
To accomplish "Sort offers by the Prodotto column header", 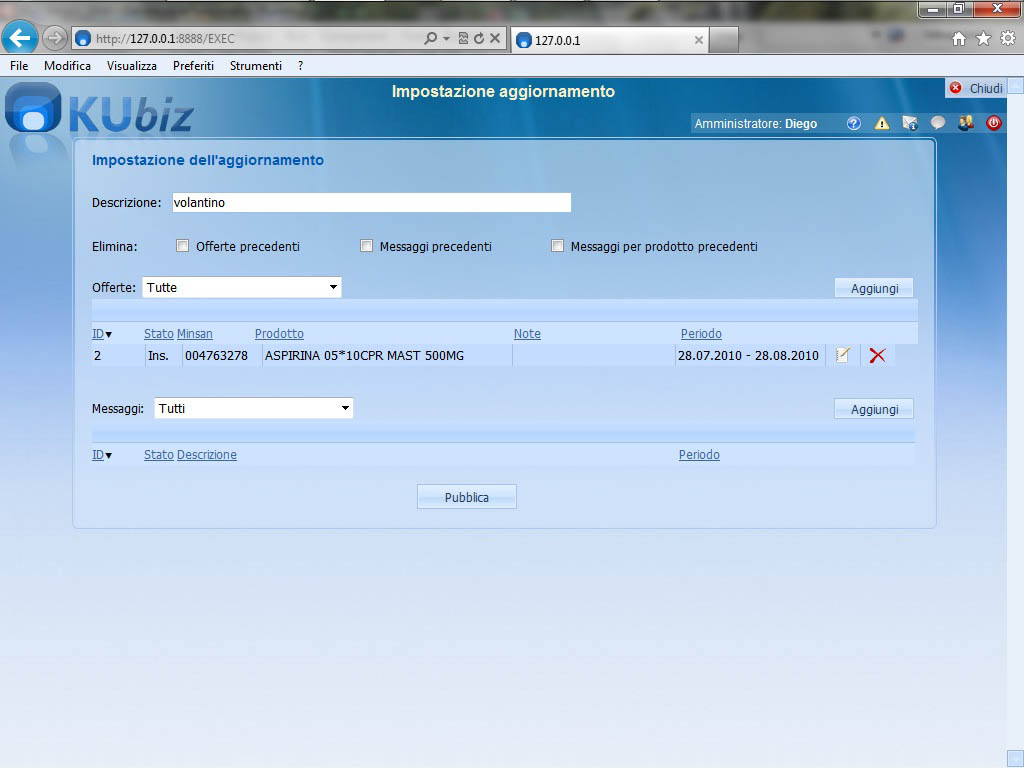I will tap(279, 334).
